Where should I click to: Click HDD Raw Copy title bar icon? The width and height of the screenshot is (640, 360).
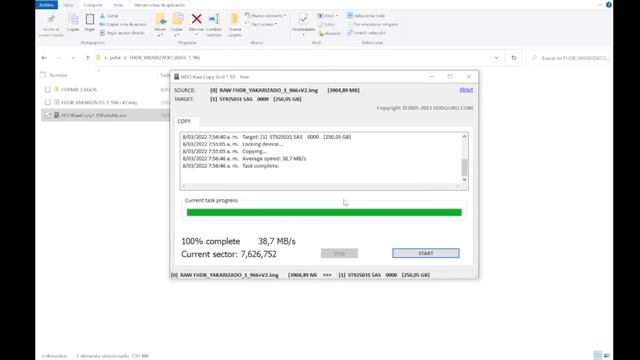[x=176, y=77]
